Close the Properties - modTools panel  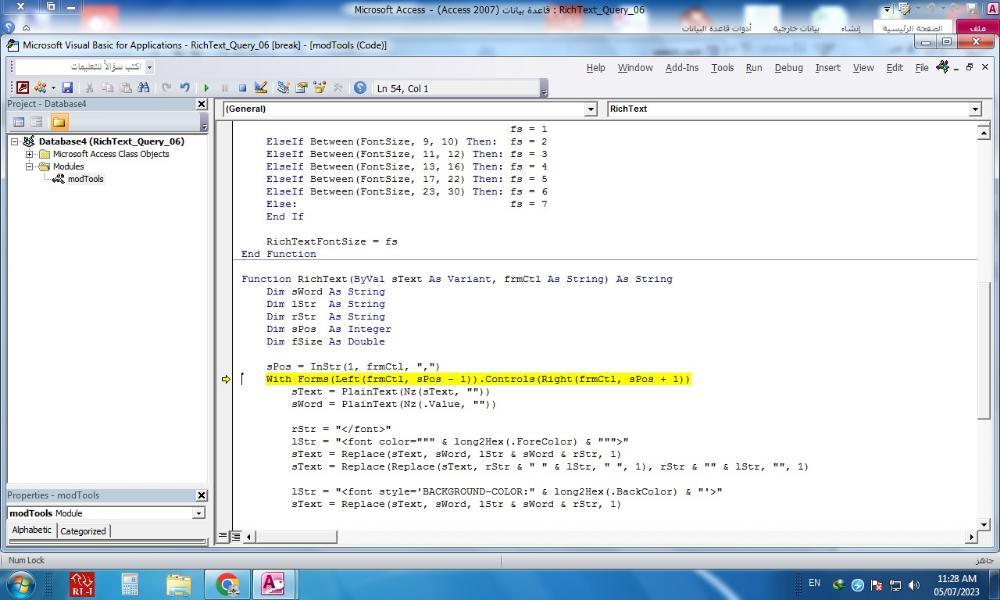click(202, 495)
